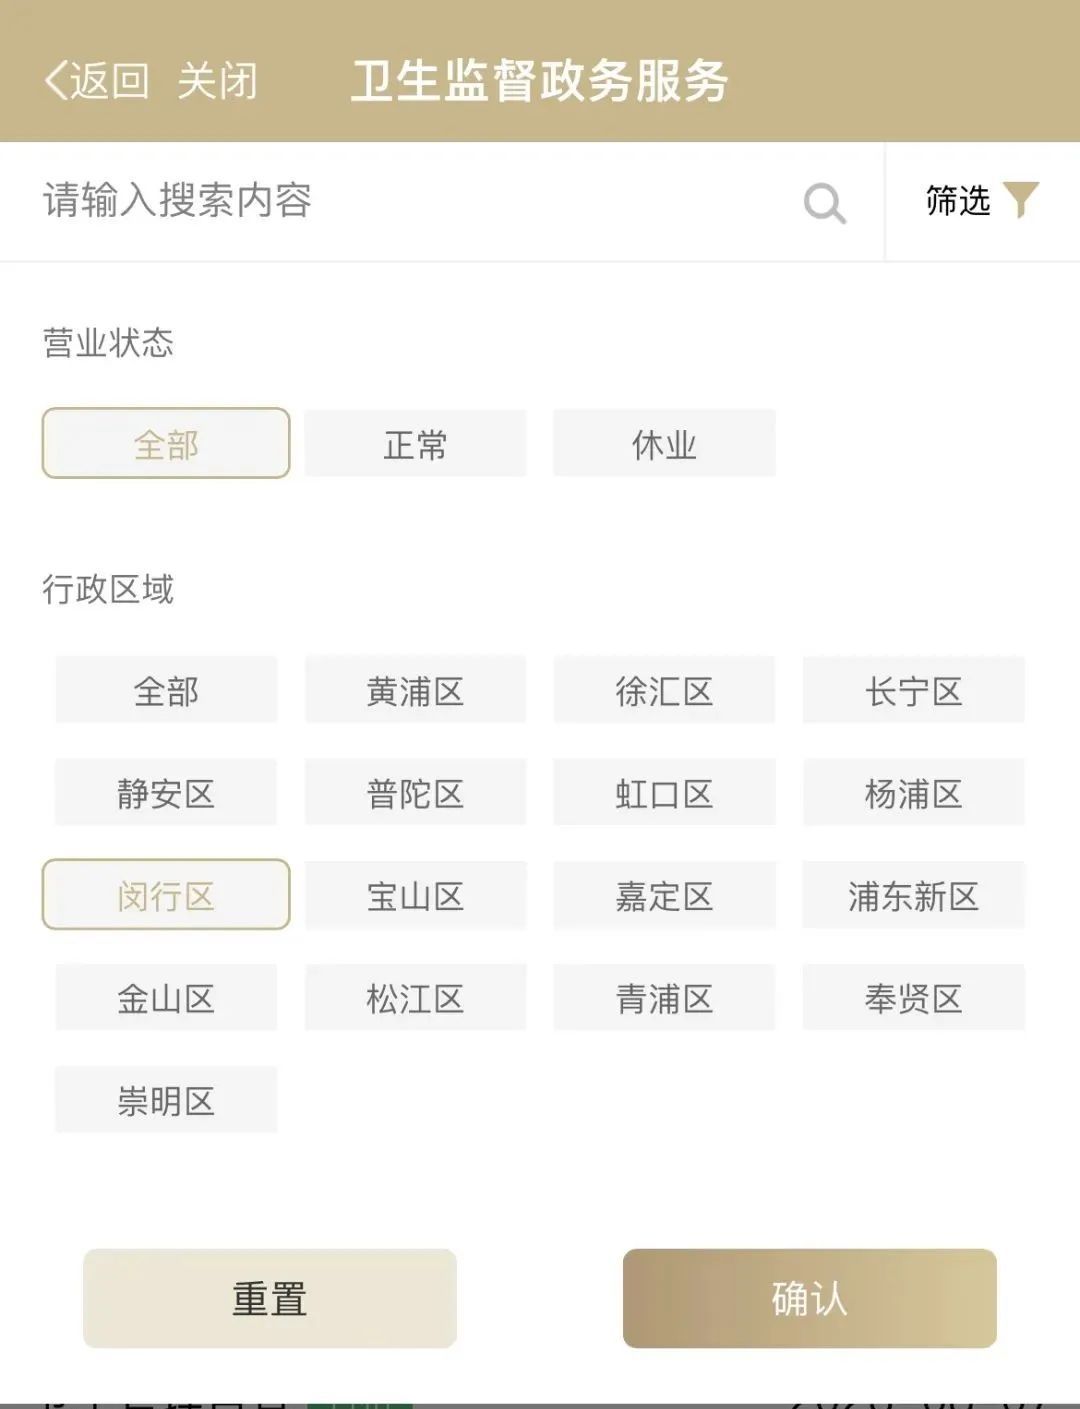1080x1409 pixels.
Task: Select the 浦东新区 district
Action: (x=913, y=895)
